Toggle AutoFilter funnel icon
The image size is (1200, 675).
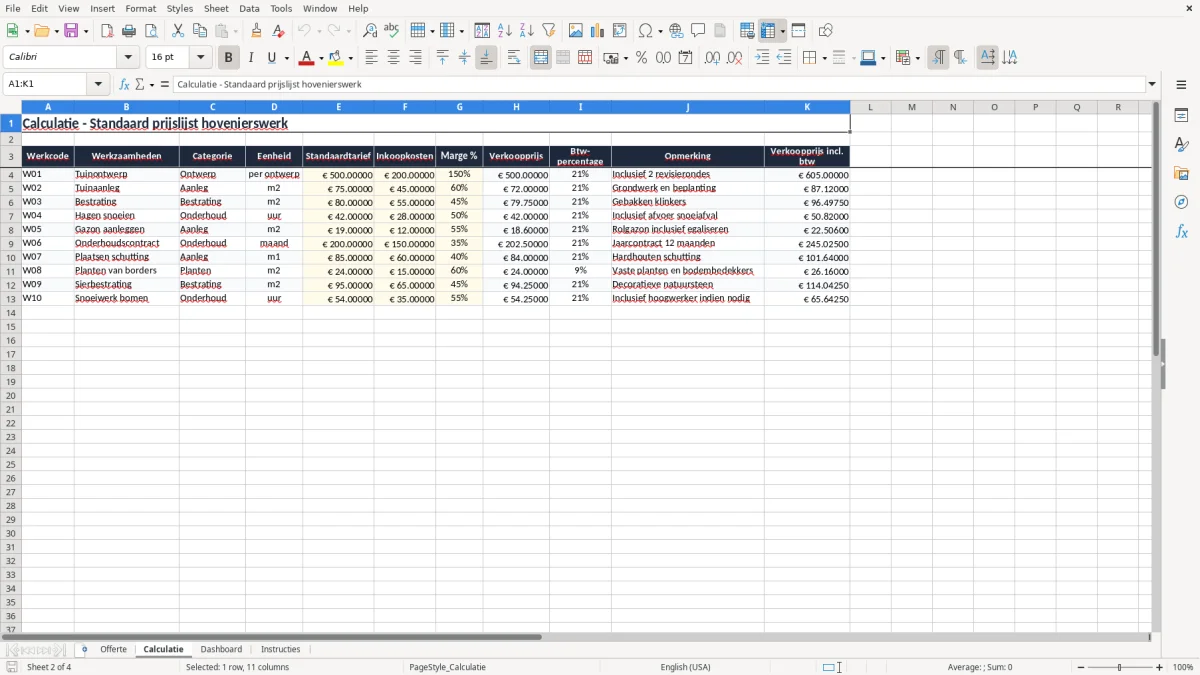[548, 31]
